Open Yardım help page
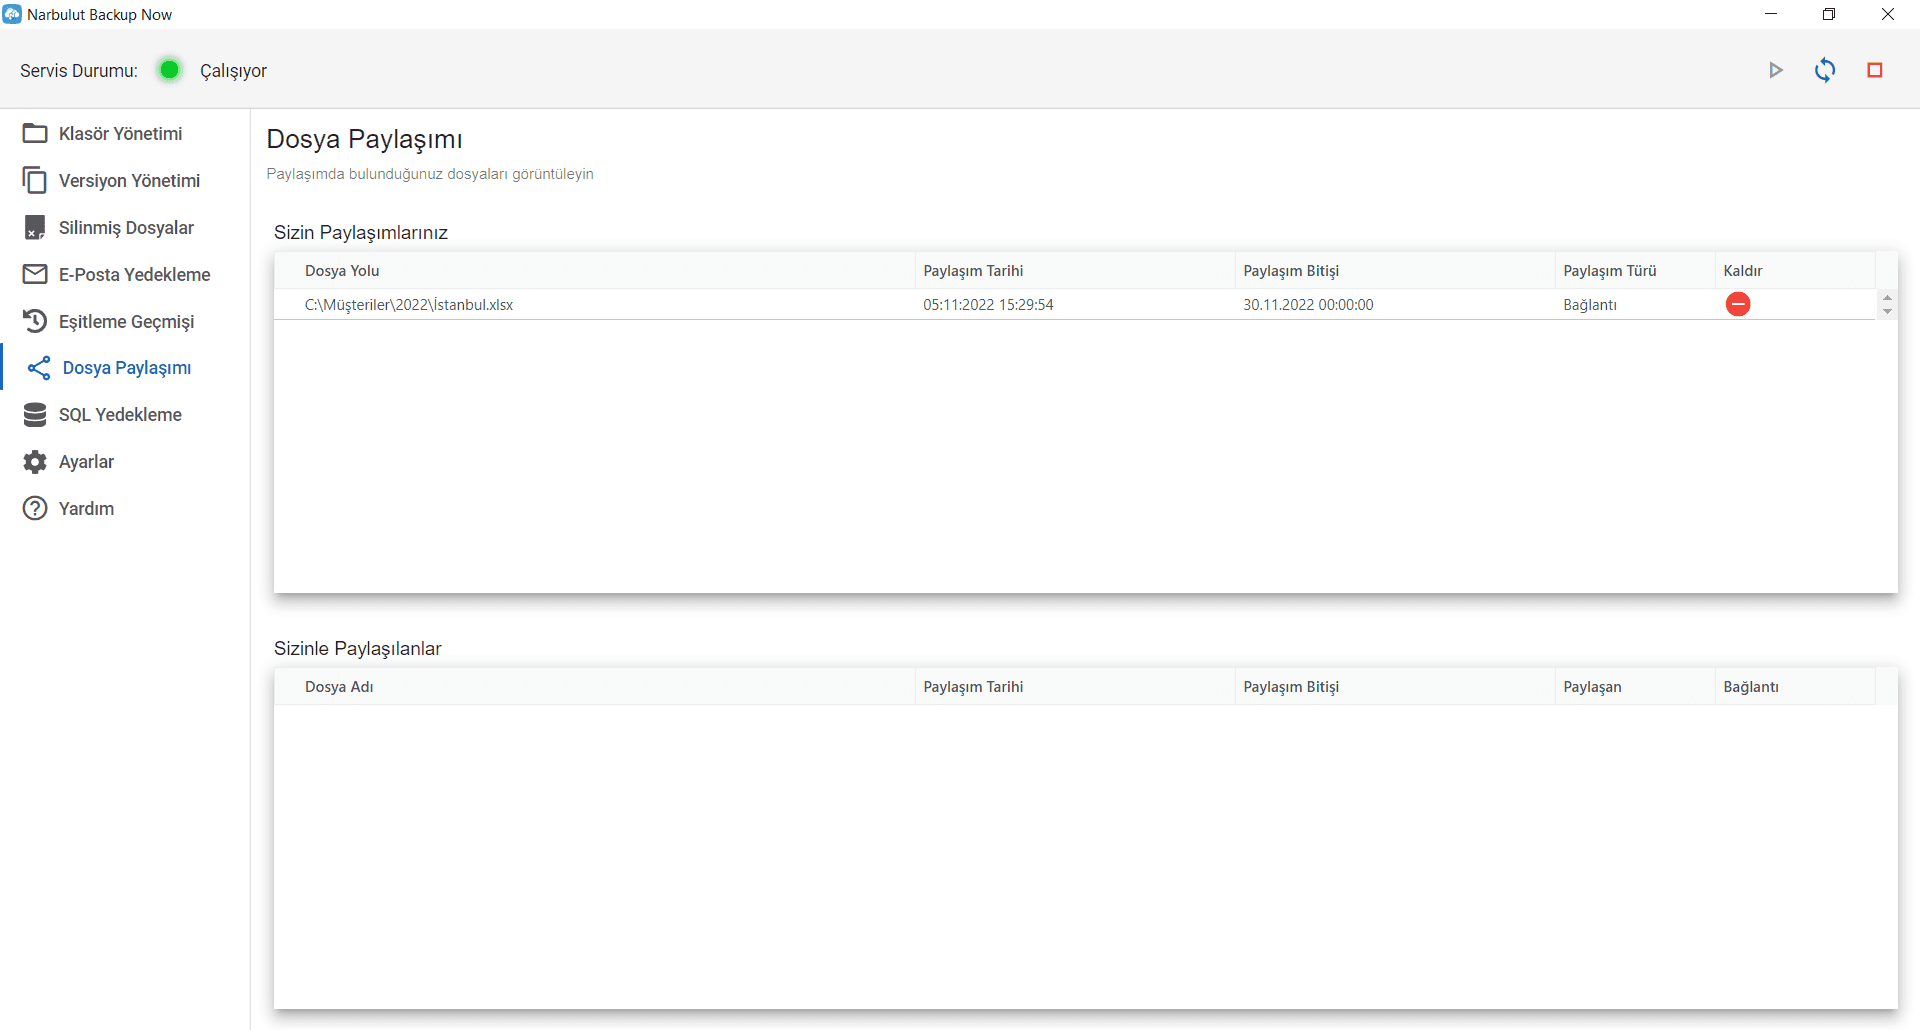Screen dimensions: 1920x1030 click(86, 509)
